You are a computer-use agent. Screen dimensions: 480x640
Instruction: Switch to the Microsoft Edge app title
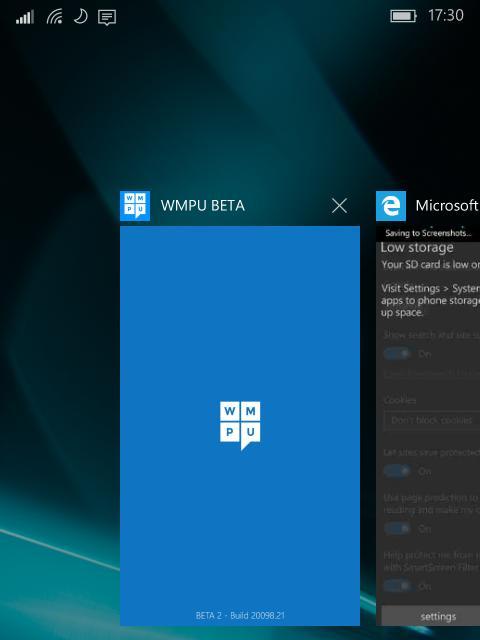pyautogui.click(x=447, y=205)
